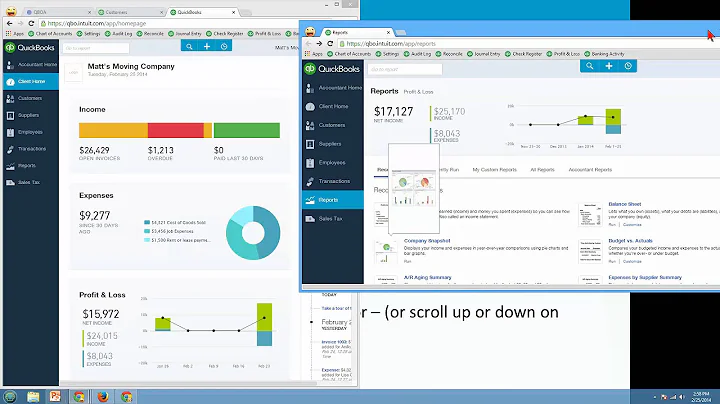Click the Company Snapshot report thumbnail

pyautogui.click(x=386, y=252)
